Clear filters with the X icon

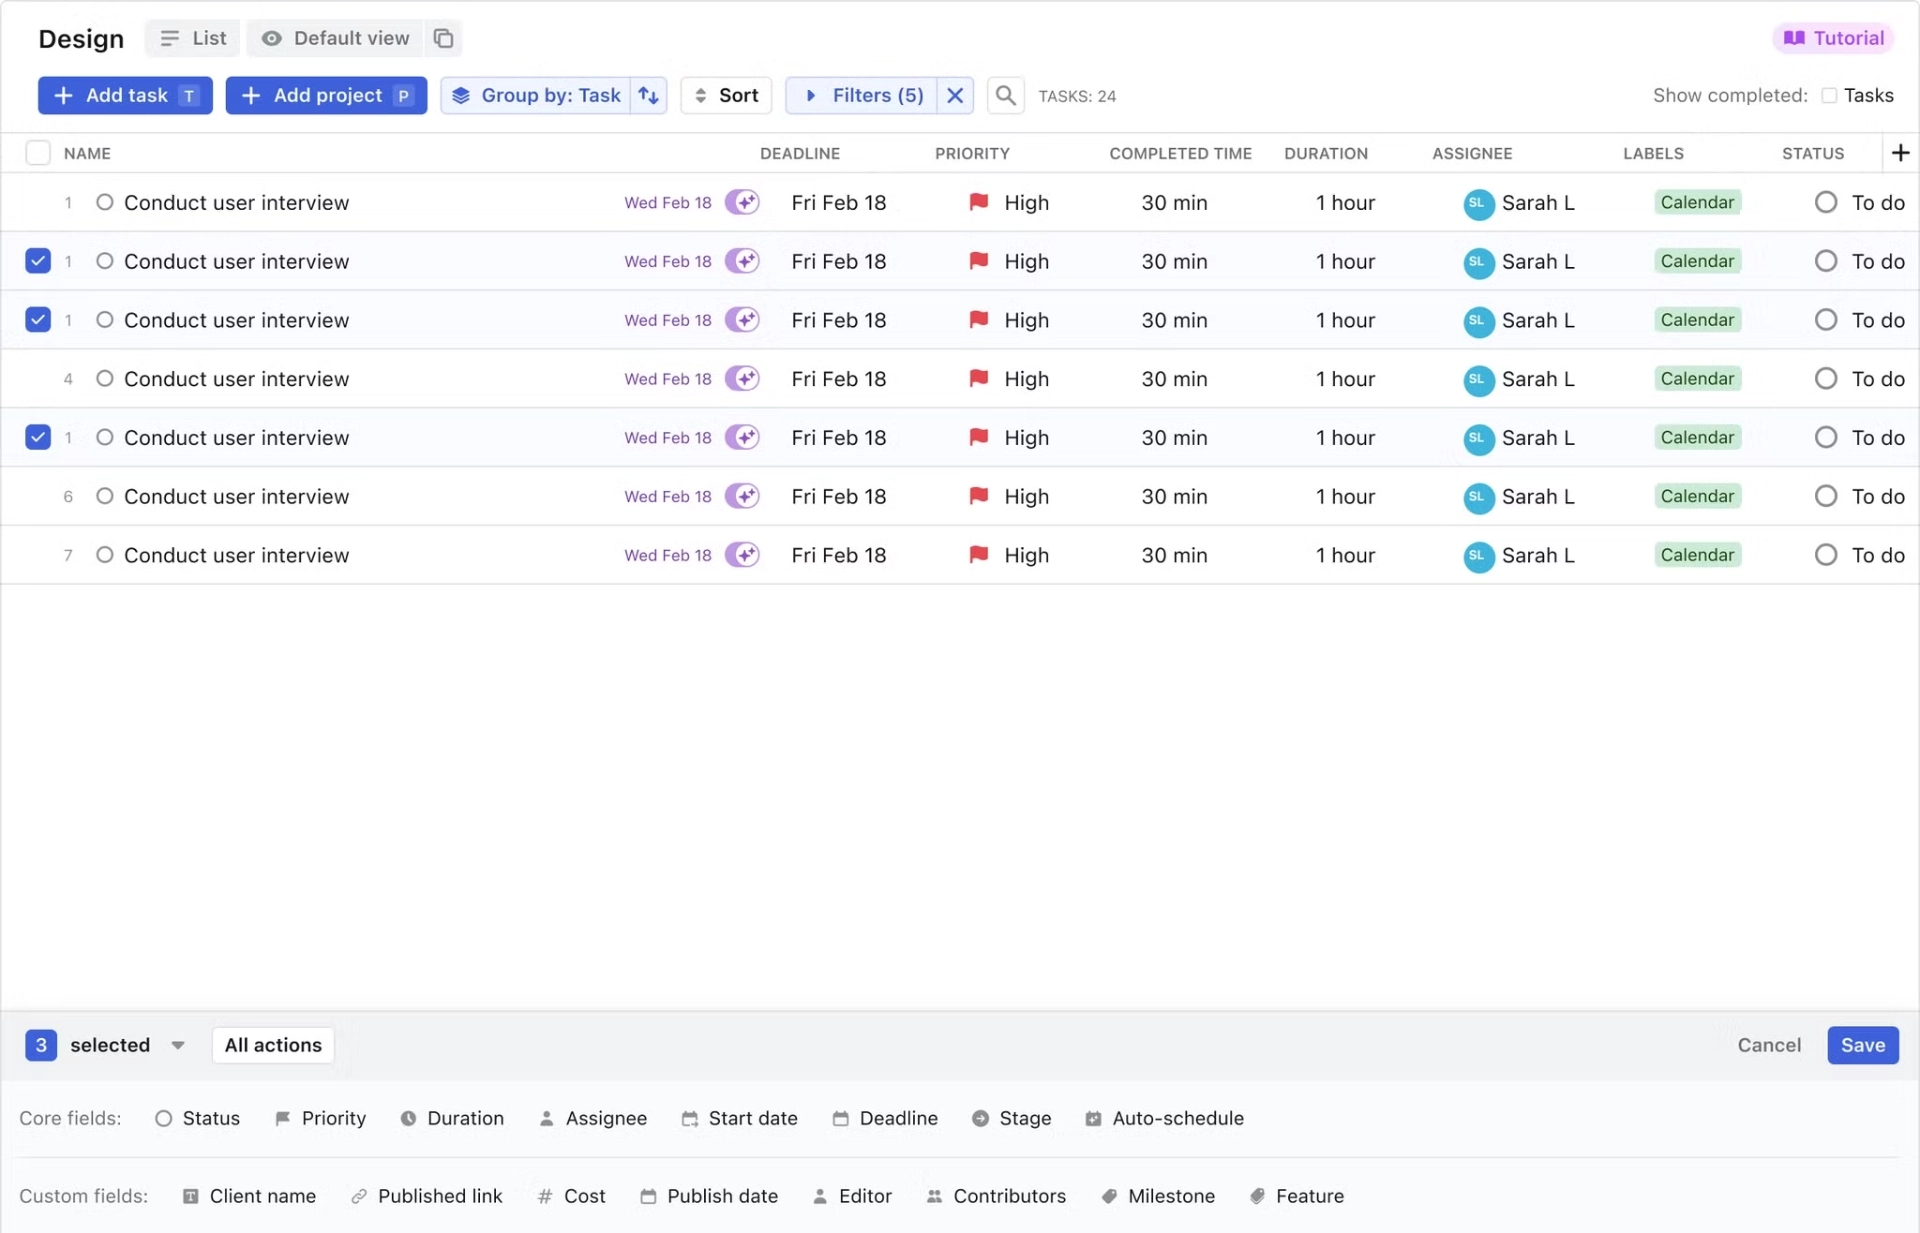click(x=955, y=95)
